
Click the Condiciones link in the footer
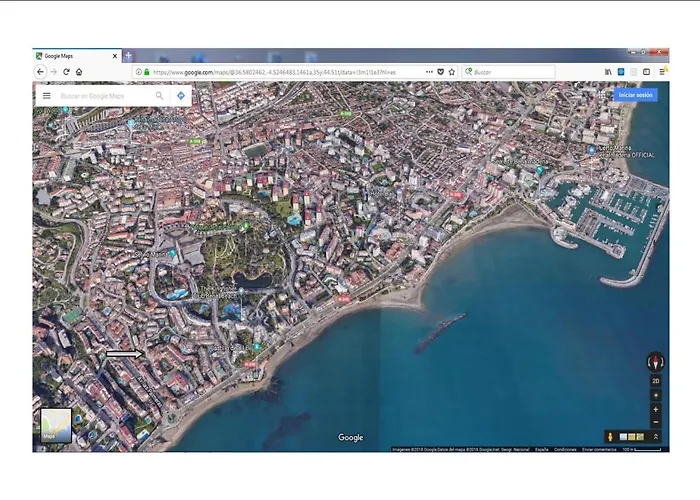click(565, 450)
